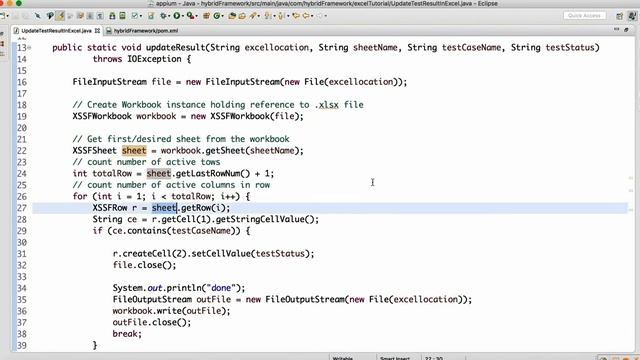Select the Java perspective button
Viewport: 640px width, 360px height.
pos(632,16)
